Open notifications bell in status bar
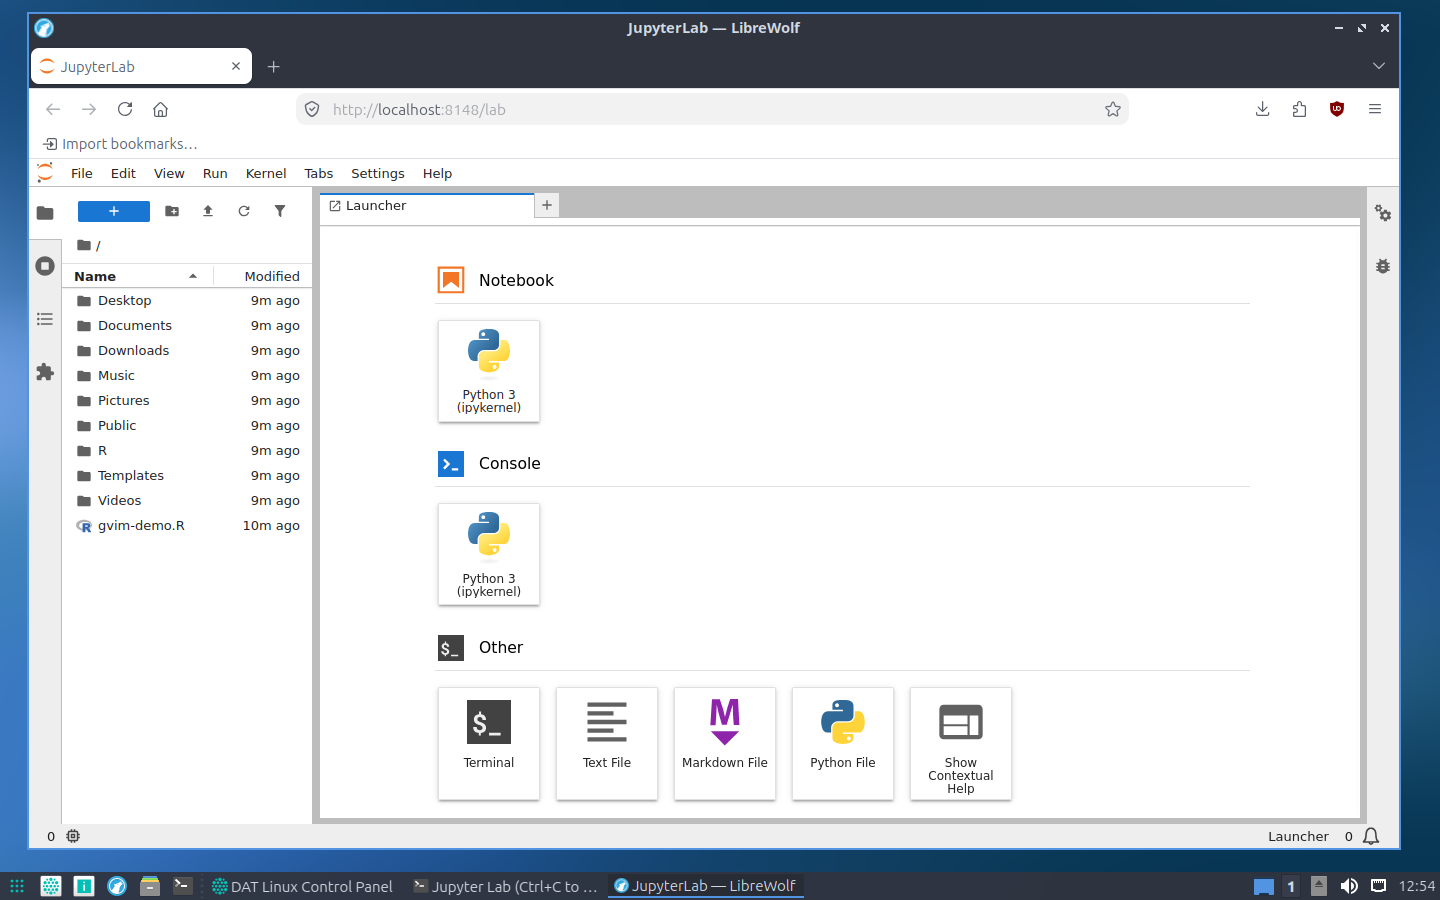Viewport: 1440px width, 900px height. 1371,836
